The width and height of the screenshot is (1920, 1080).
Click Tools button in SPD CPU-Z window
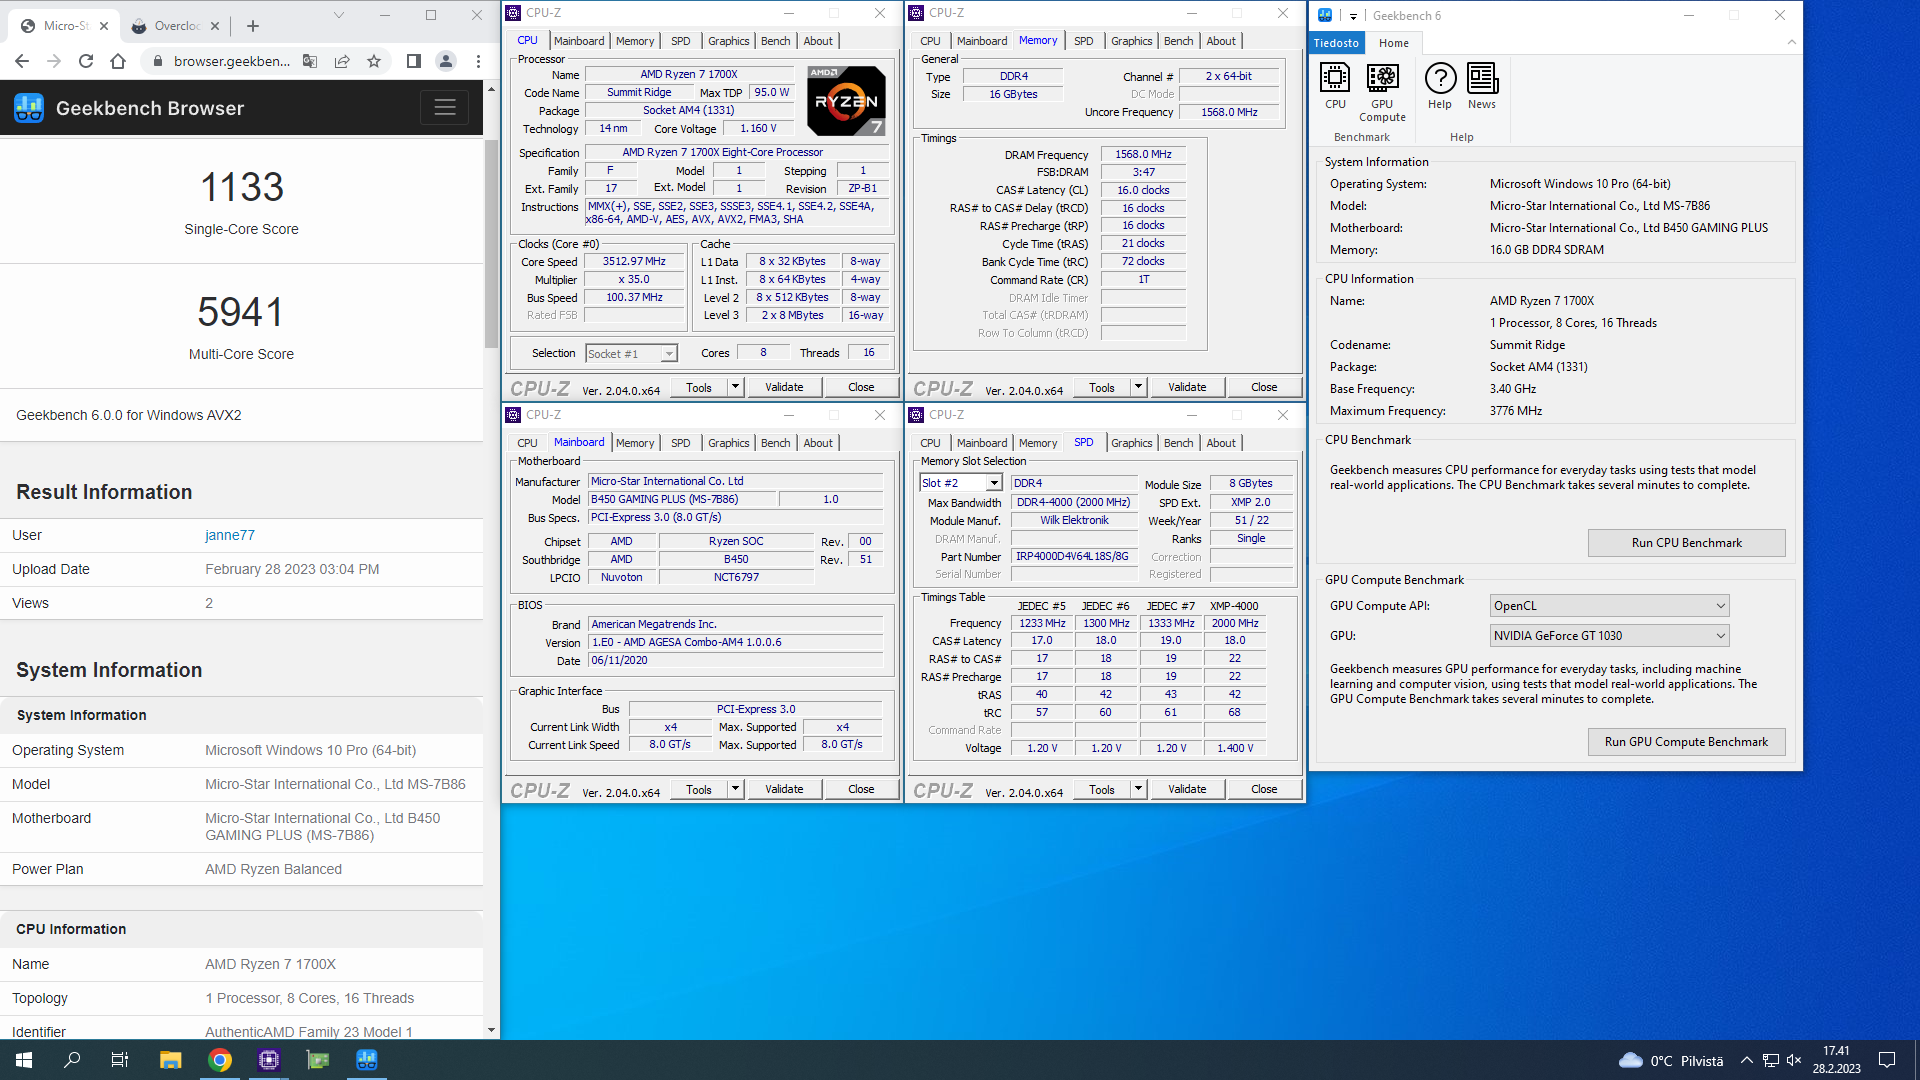(x=1102, y=789)
